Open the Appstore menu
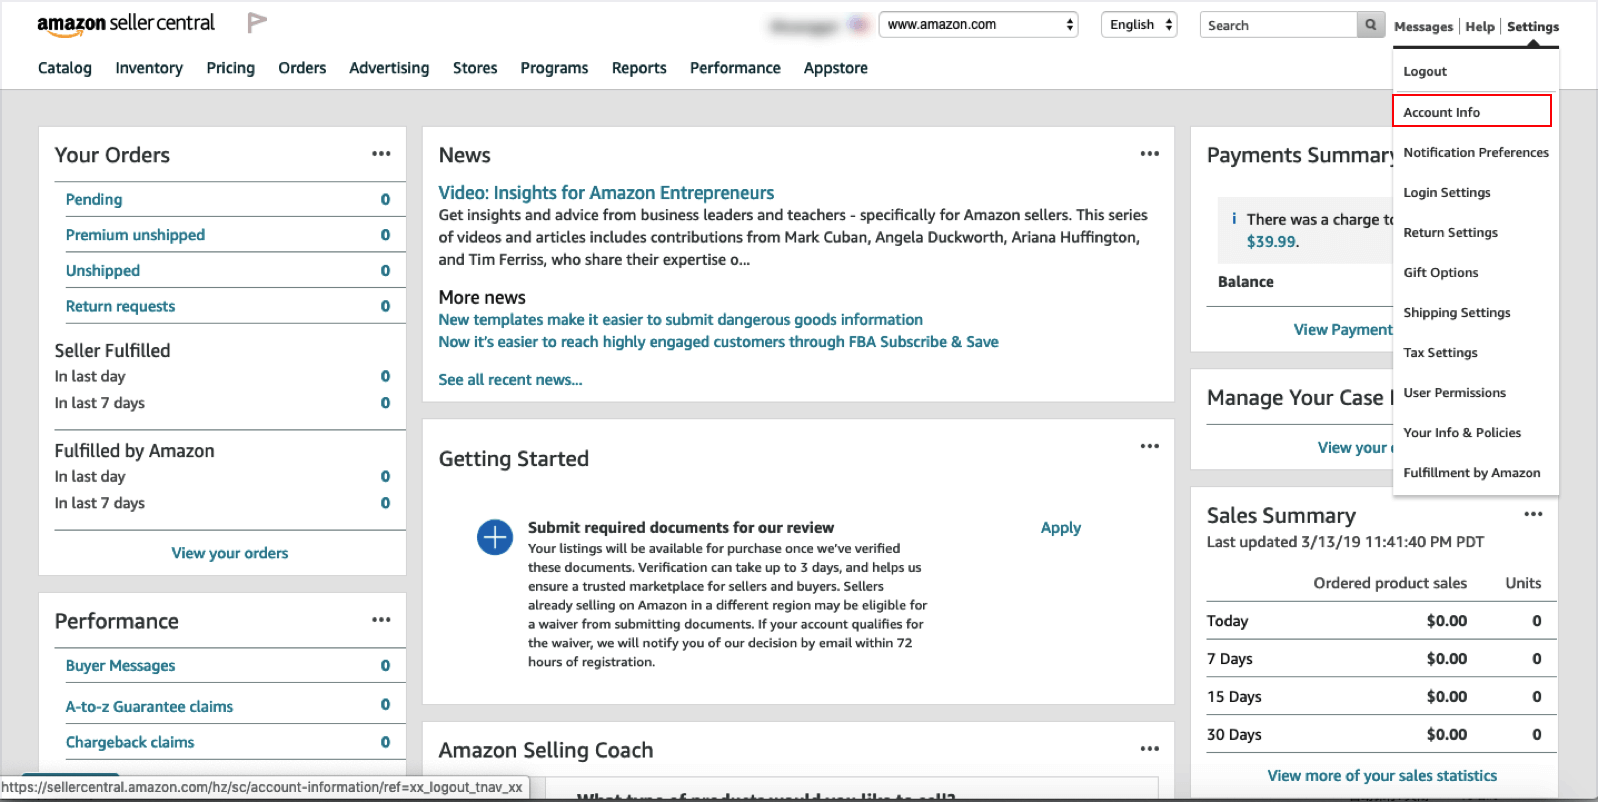This screenshot has width=1598, height=802. pyautogui.click(x=836, y=68)
